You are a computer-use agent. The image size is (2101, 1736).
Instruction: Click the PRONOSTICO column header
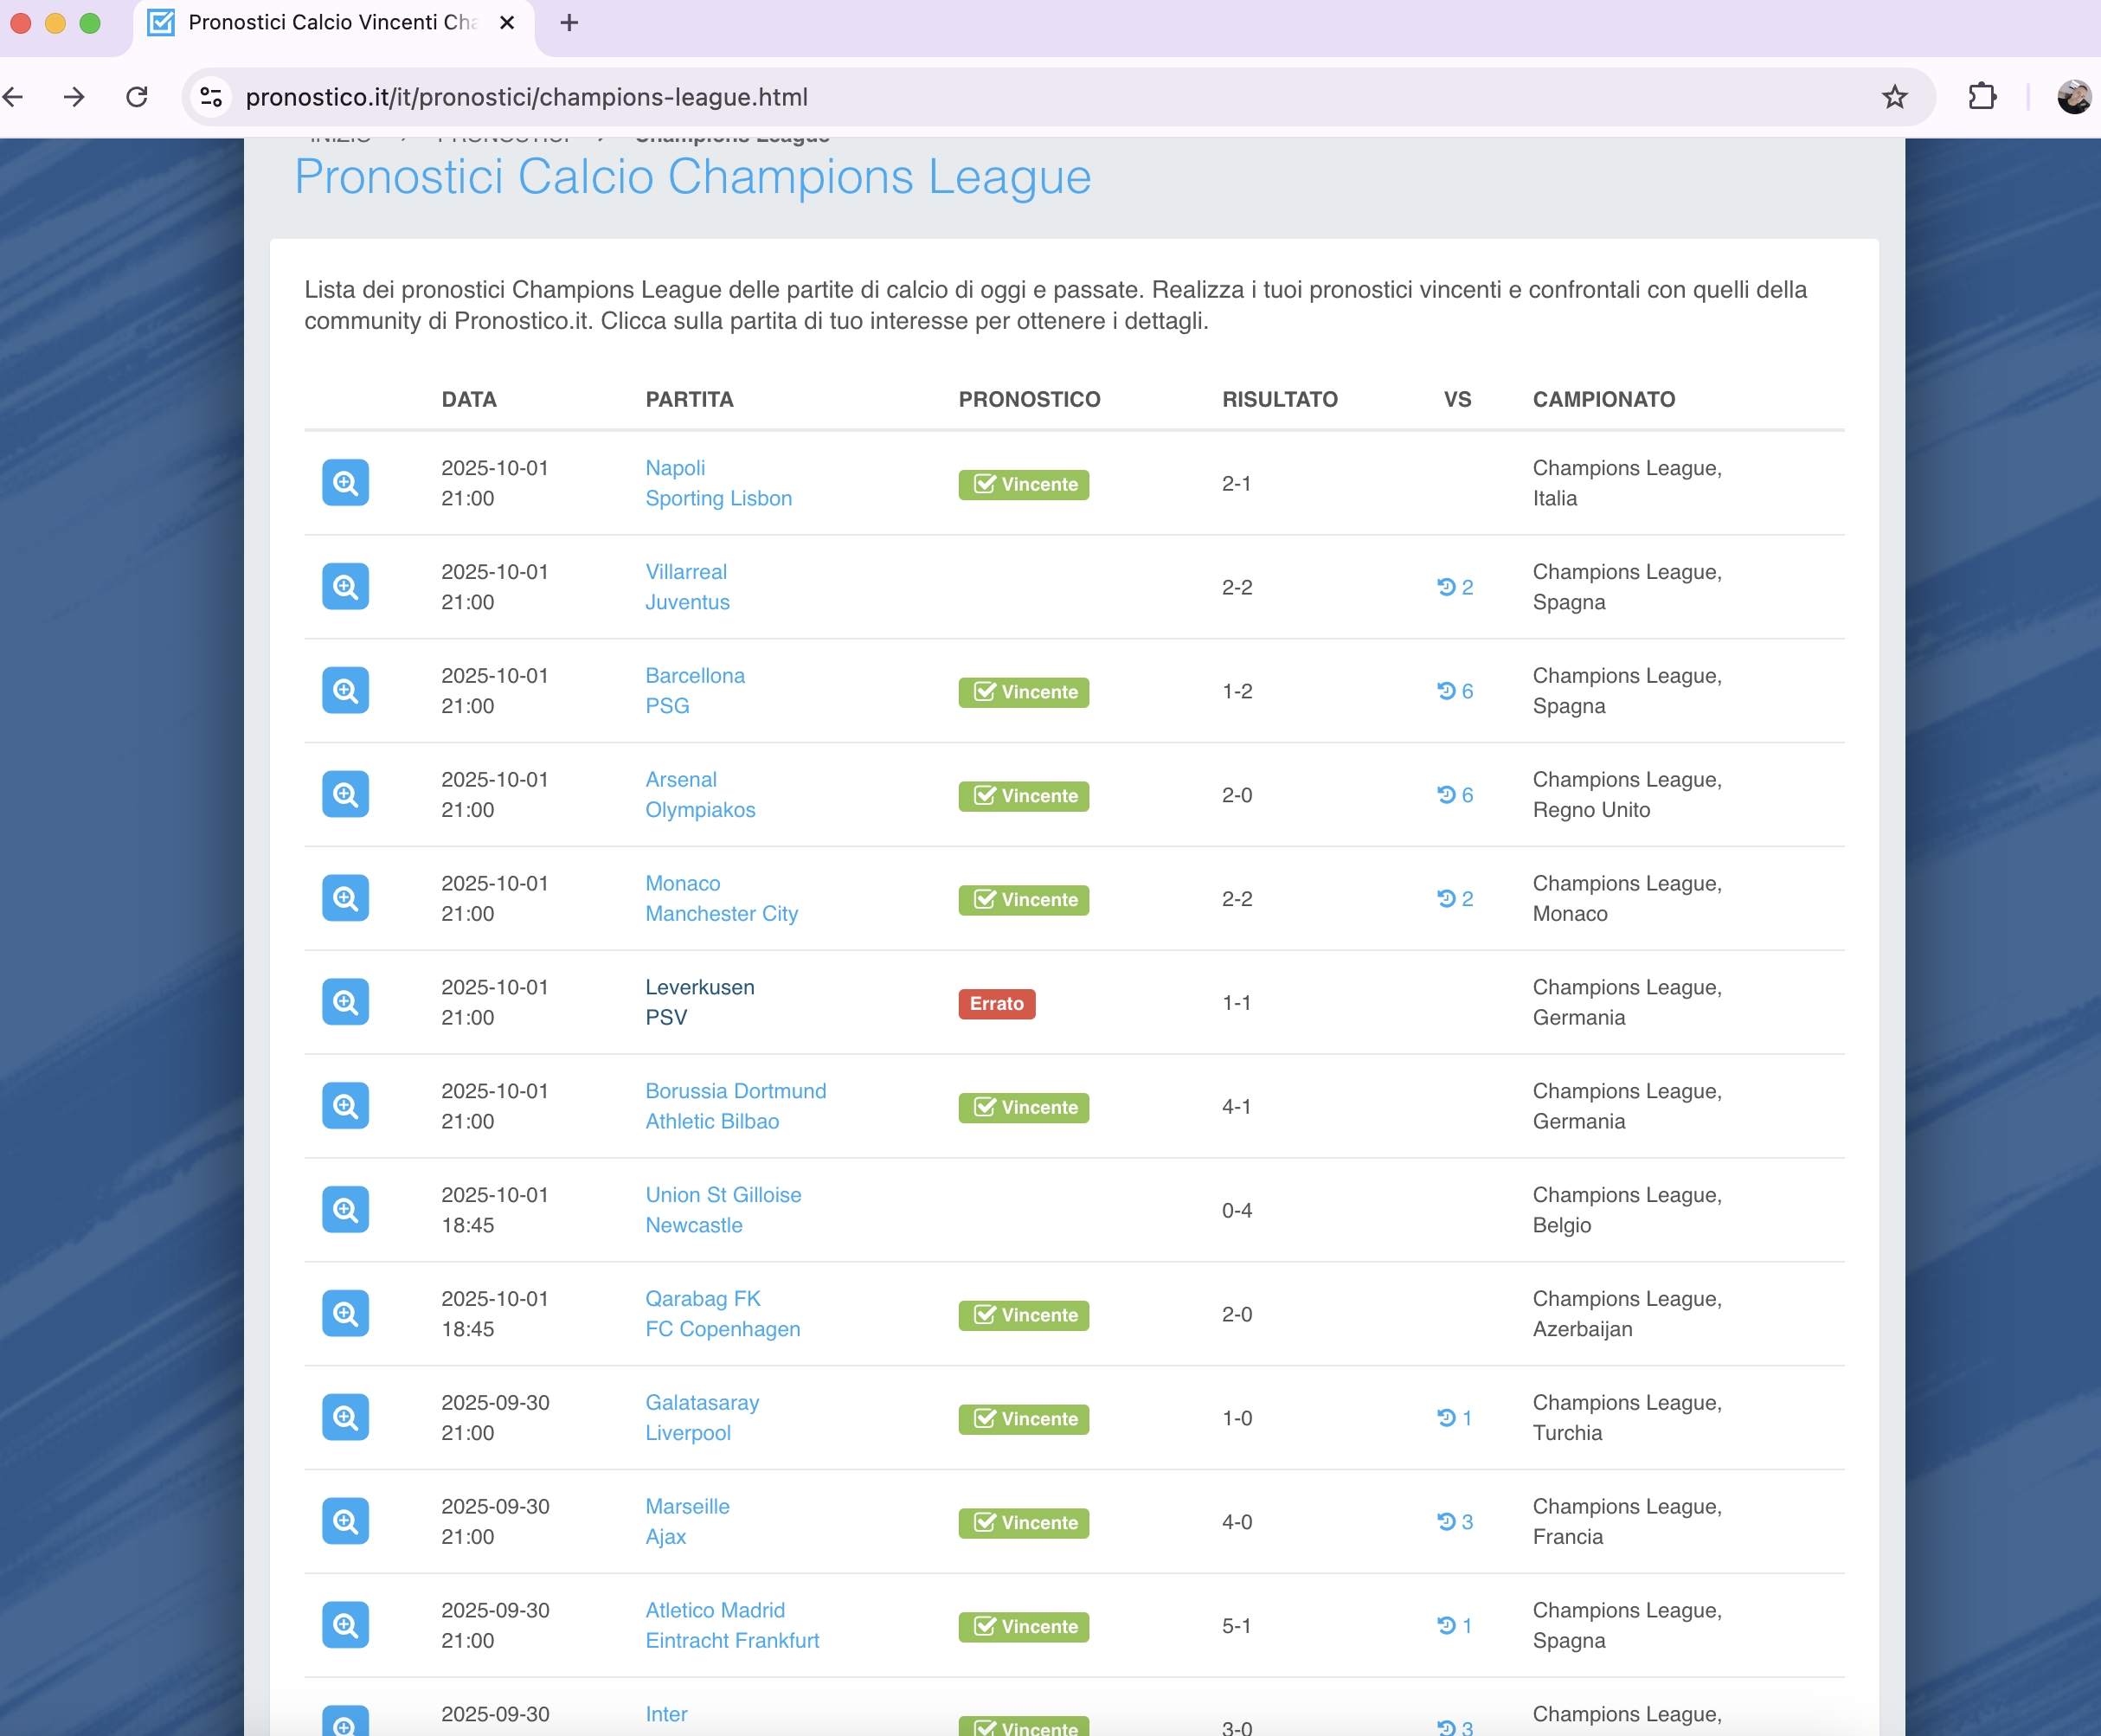1028,399
